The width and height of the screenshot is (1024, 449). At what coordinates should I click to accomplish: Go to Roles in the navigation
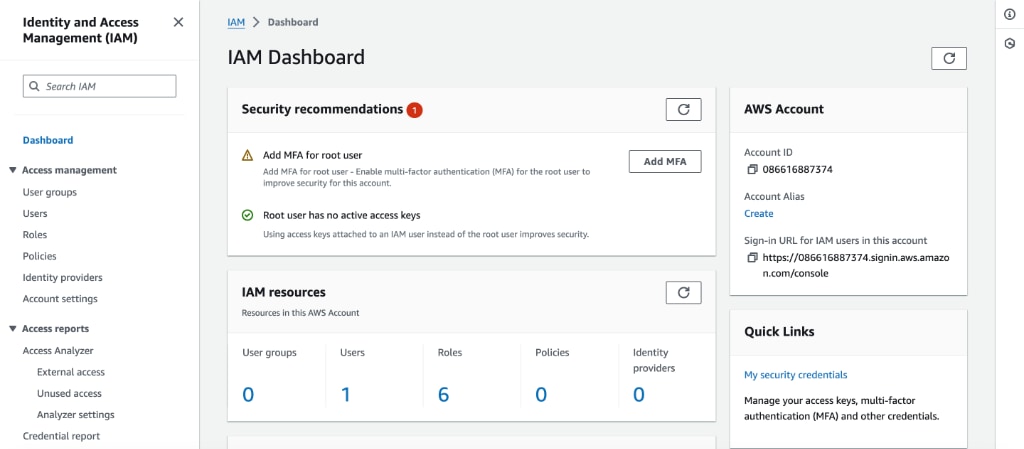point(35,235)
